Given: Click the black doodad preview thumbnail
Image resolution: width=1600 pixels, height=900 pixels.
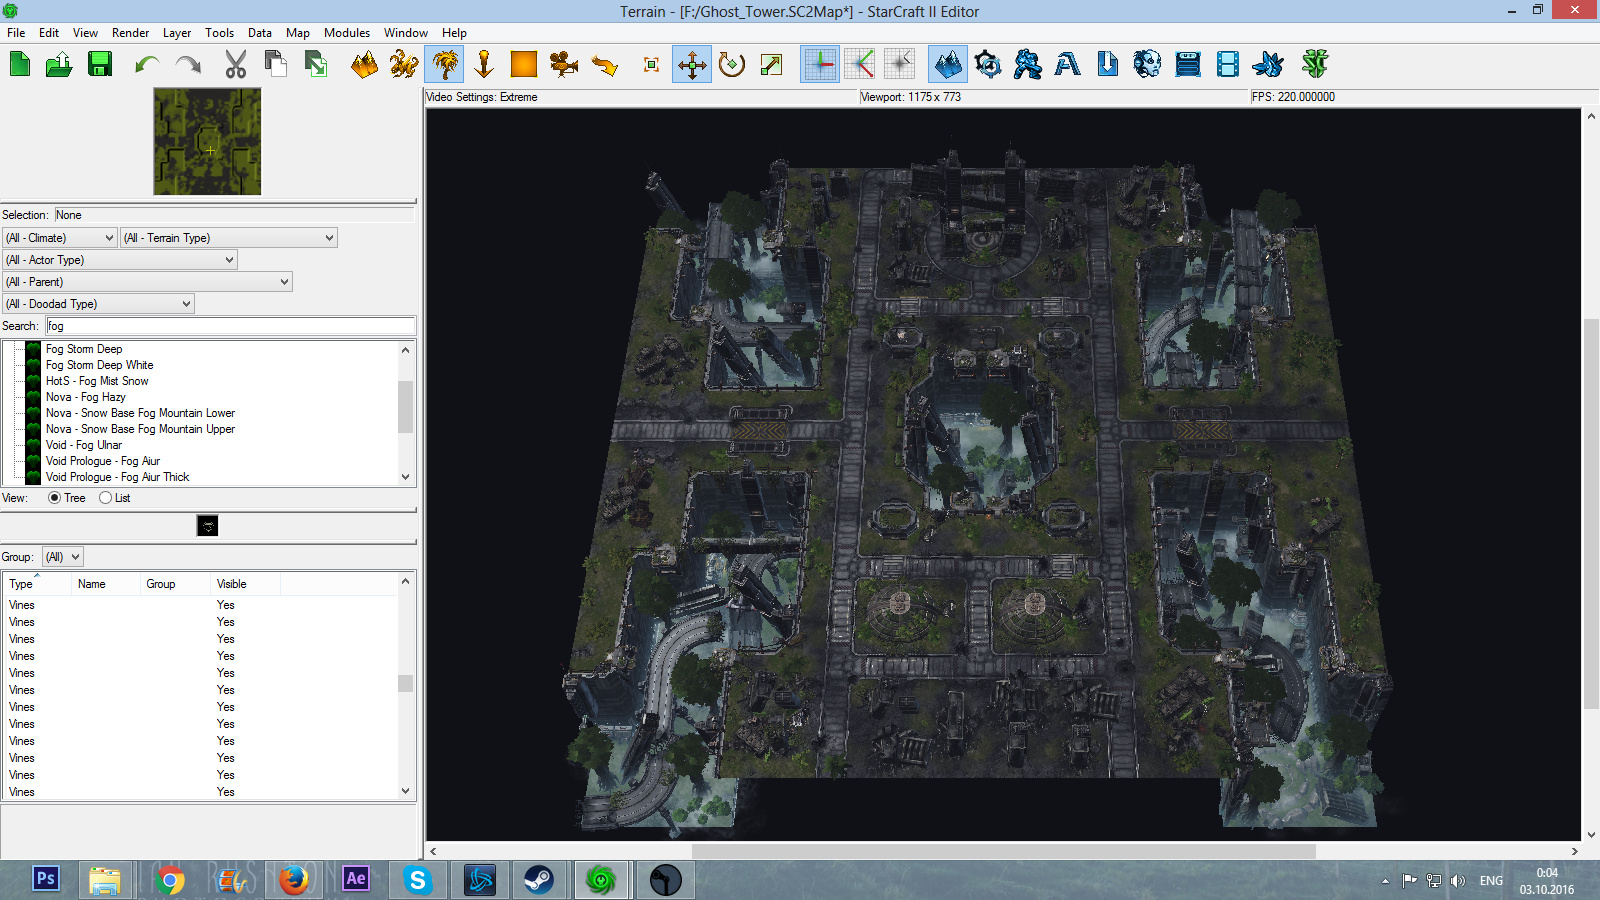Looking at the screenshot, I should 207,526.
